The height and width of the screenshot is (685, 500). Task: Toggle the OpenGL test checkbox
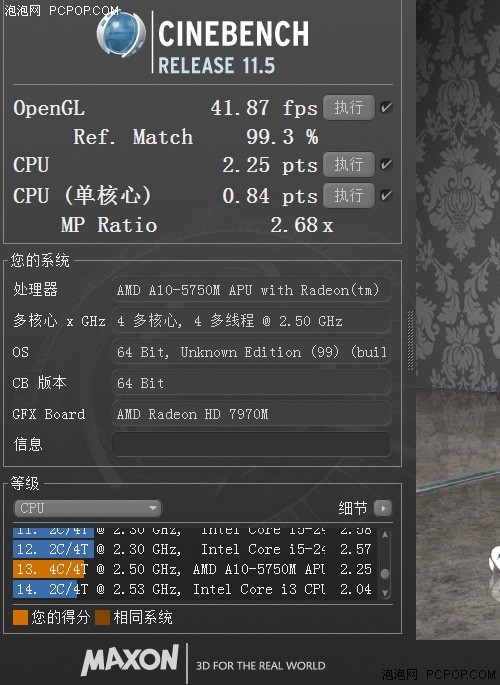click(x=386, y=107)
